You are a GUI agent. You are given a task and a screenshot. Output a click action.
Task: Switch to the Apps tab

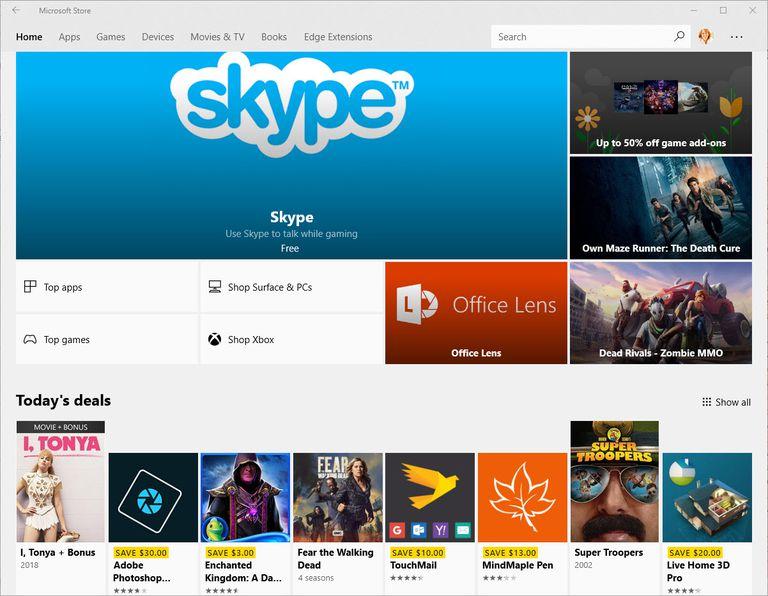pos(69,37)
